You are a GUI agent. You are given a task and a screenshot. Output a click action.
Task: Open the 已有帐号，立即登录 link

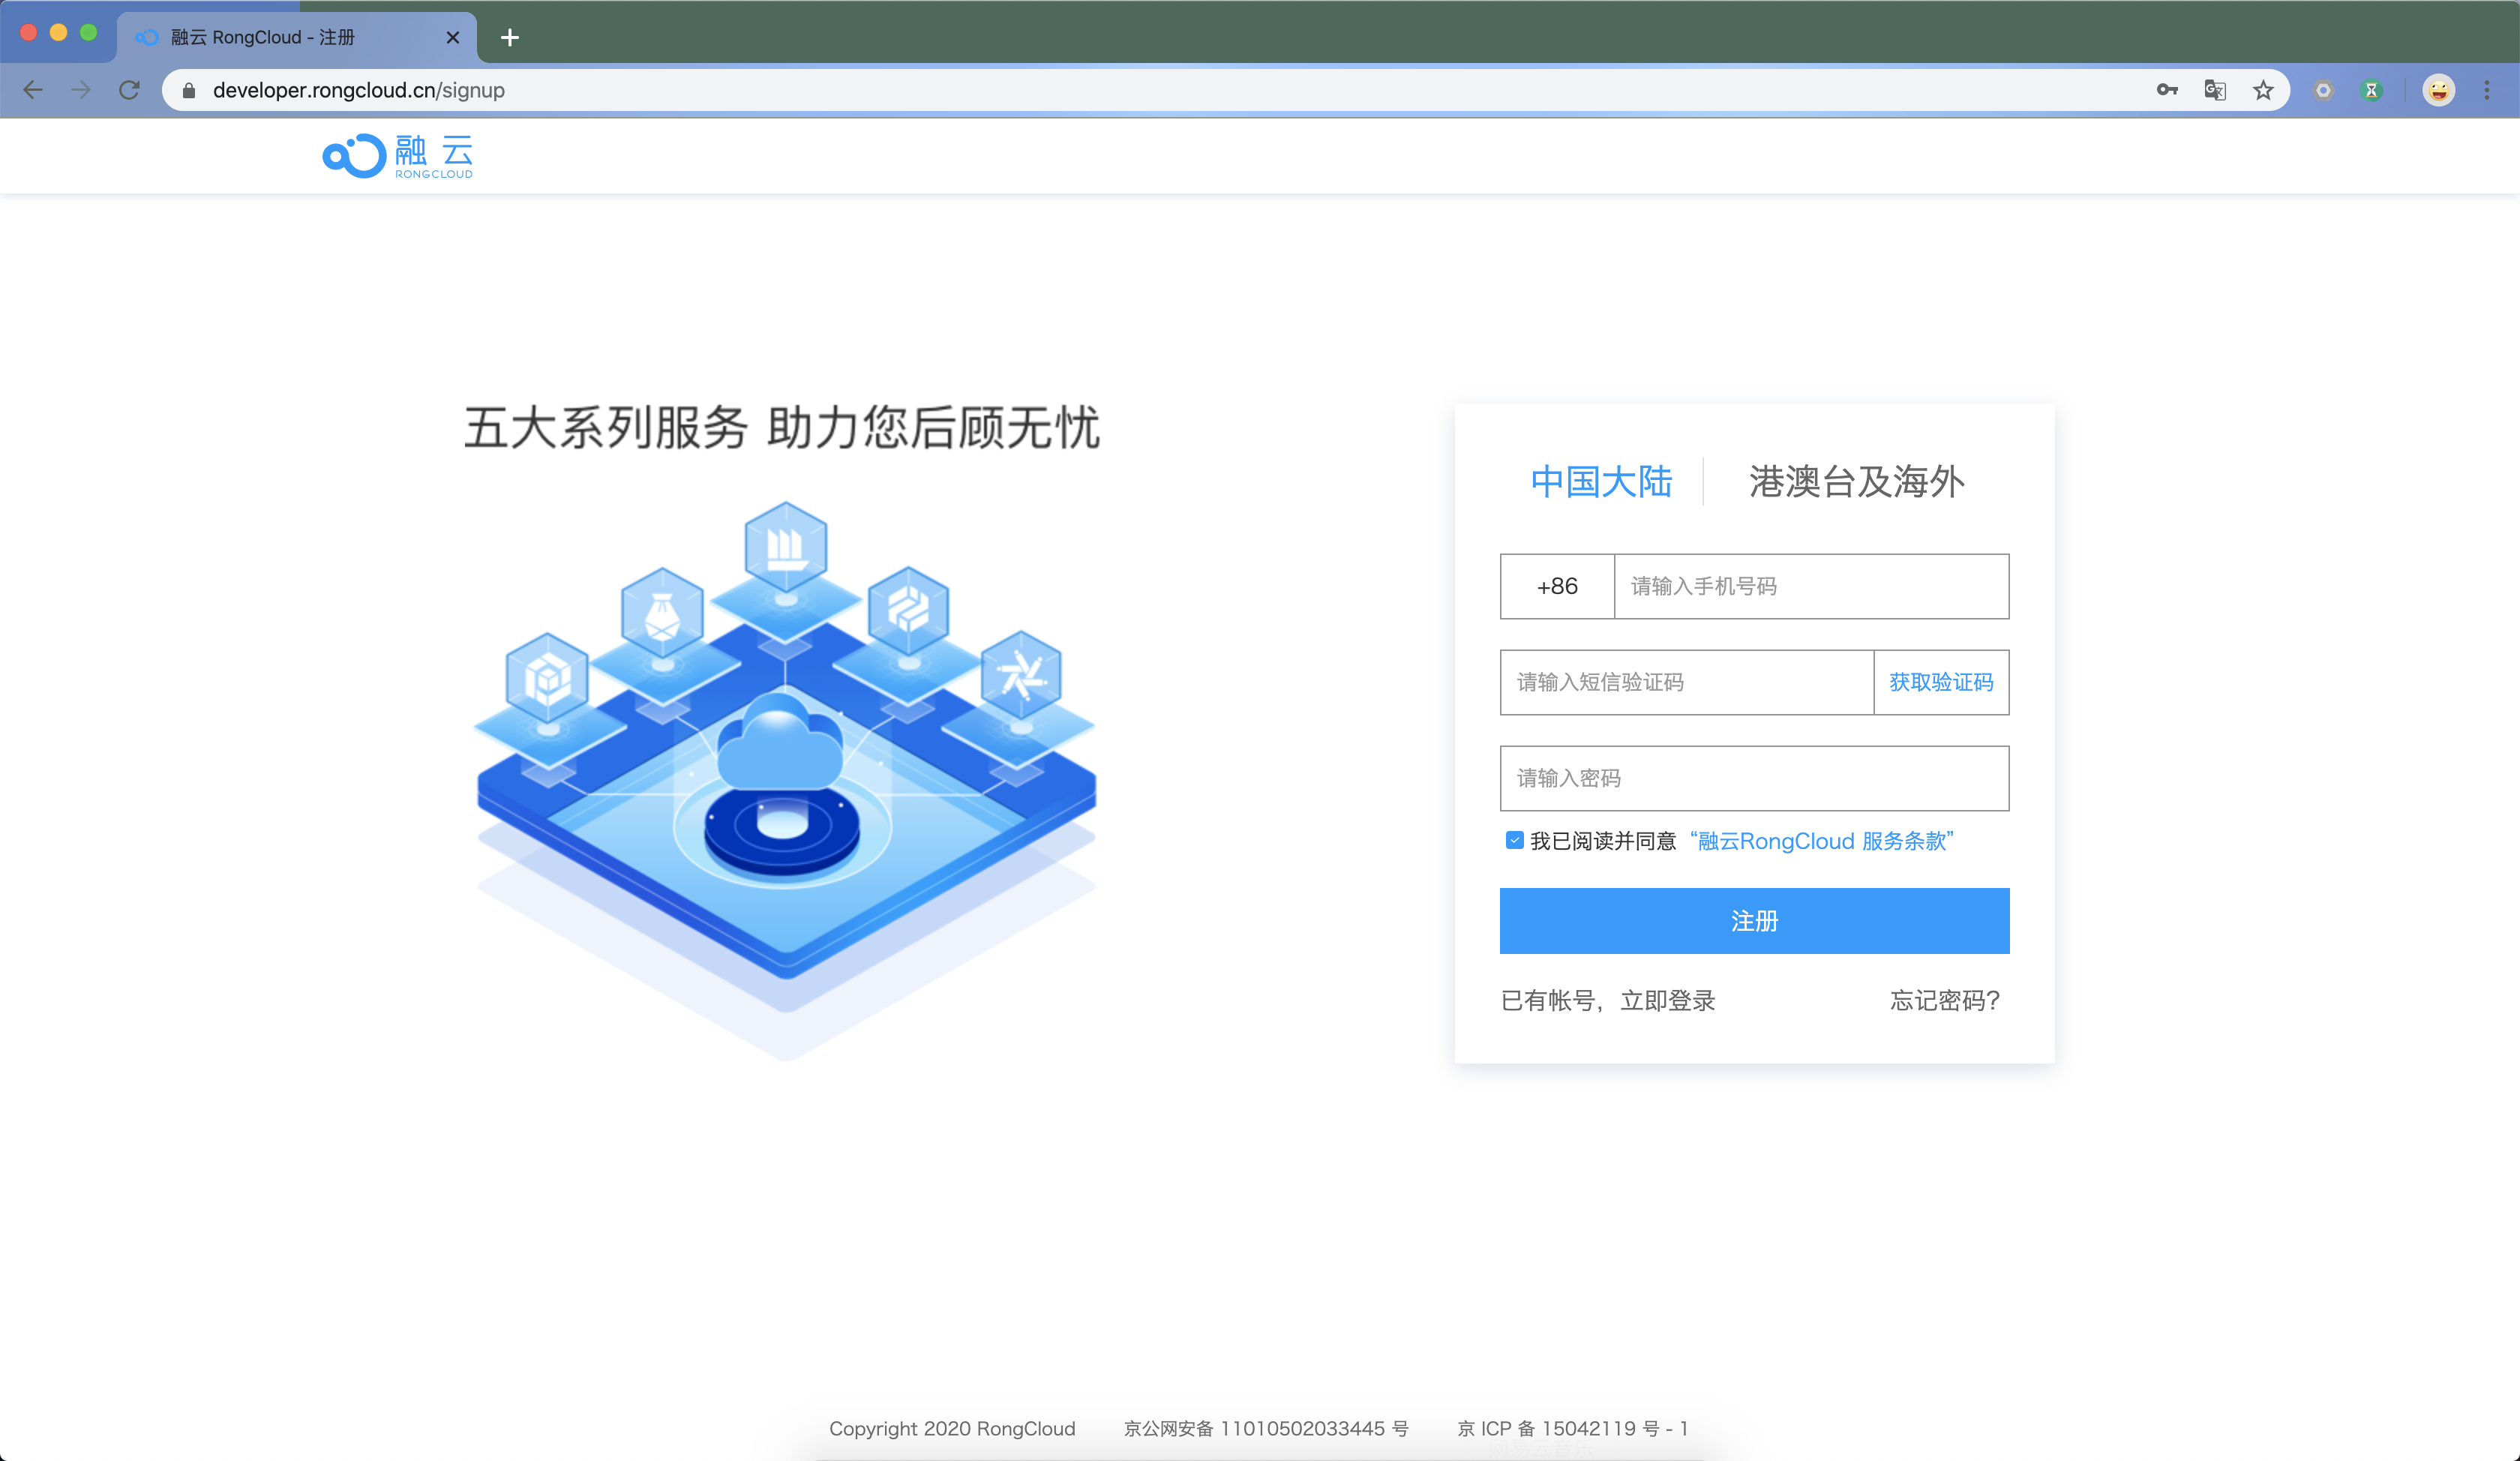coord(1608,1001)
